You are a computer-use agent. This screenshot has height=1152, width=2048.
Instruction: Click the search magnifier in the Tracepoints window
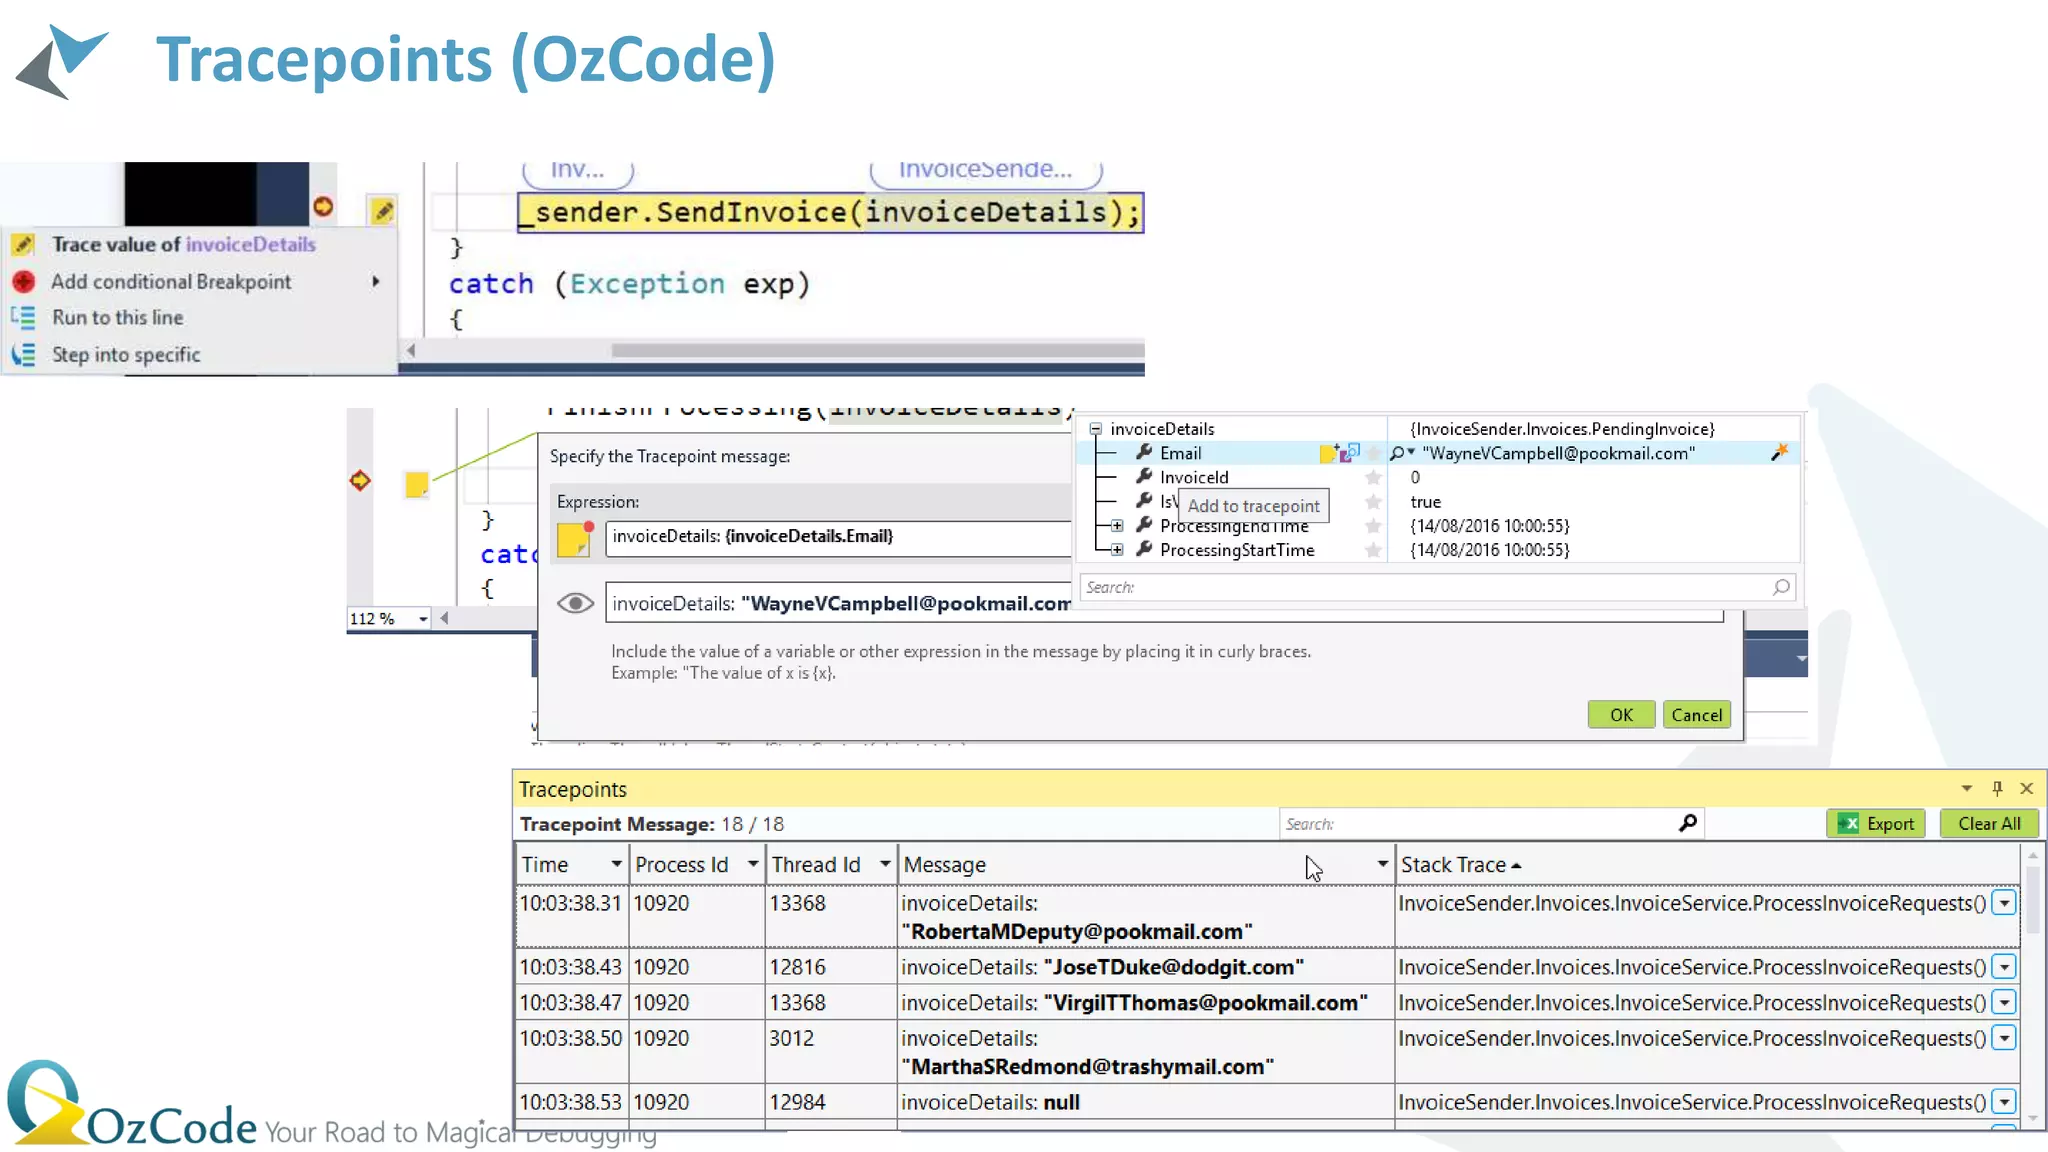pos(1688,823)
